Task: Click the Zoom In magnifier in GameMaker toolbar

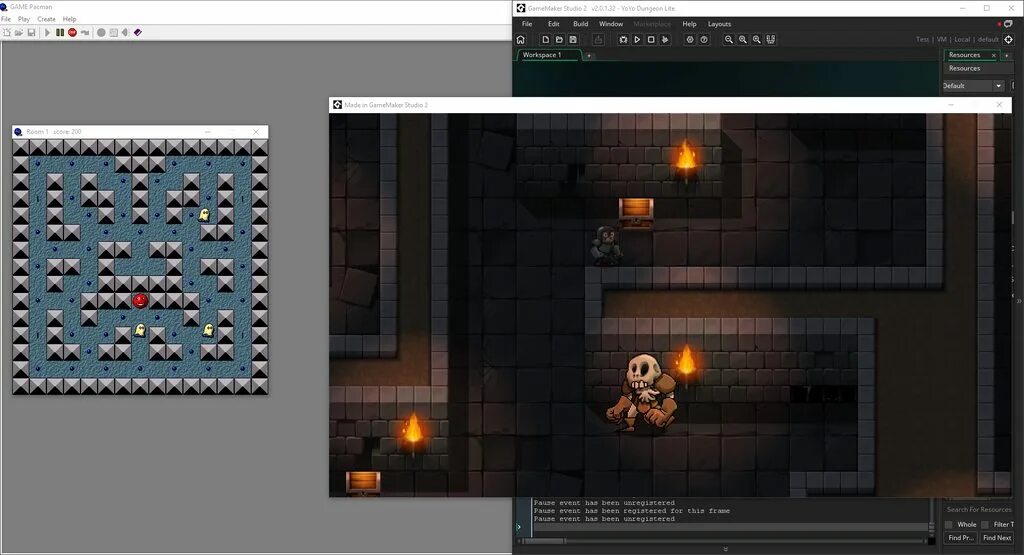Action: pos(756,39)
